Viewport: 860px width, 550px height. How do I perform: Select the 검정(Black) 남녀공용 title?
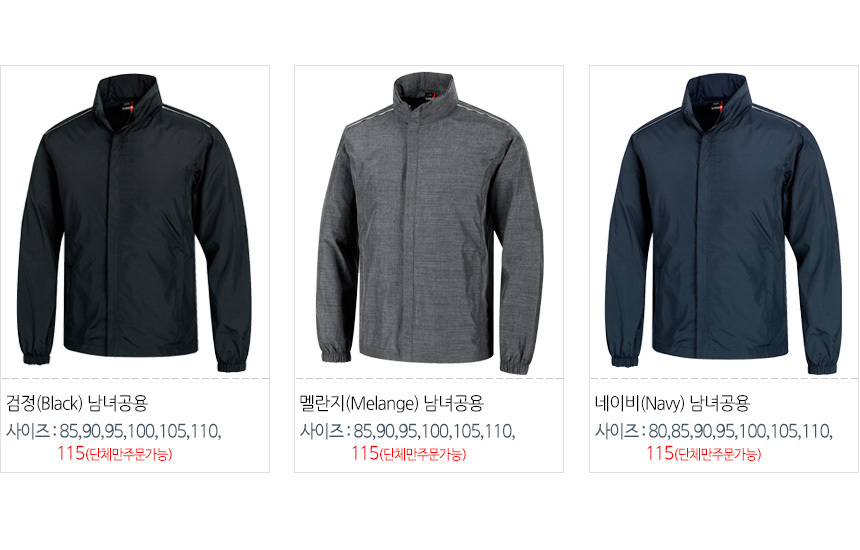point(77,404)
